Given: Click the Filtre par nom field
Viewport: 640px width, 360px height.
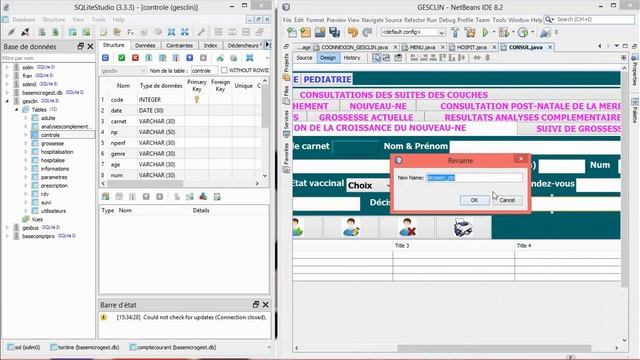Looking at the screenshot, I should 48,58.
